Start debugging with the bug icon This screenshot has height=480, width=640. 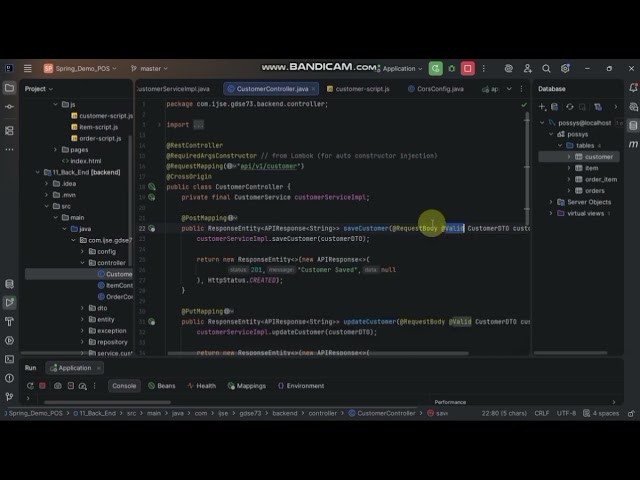(x=452, y=69)
